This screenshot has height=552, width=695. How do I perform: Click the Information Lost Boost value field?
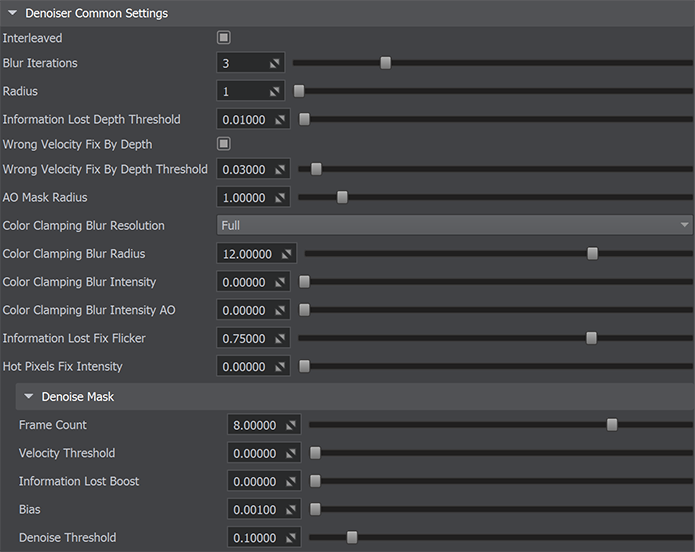click(264, 481)
